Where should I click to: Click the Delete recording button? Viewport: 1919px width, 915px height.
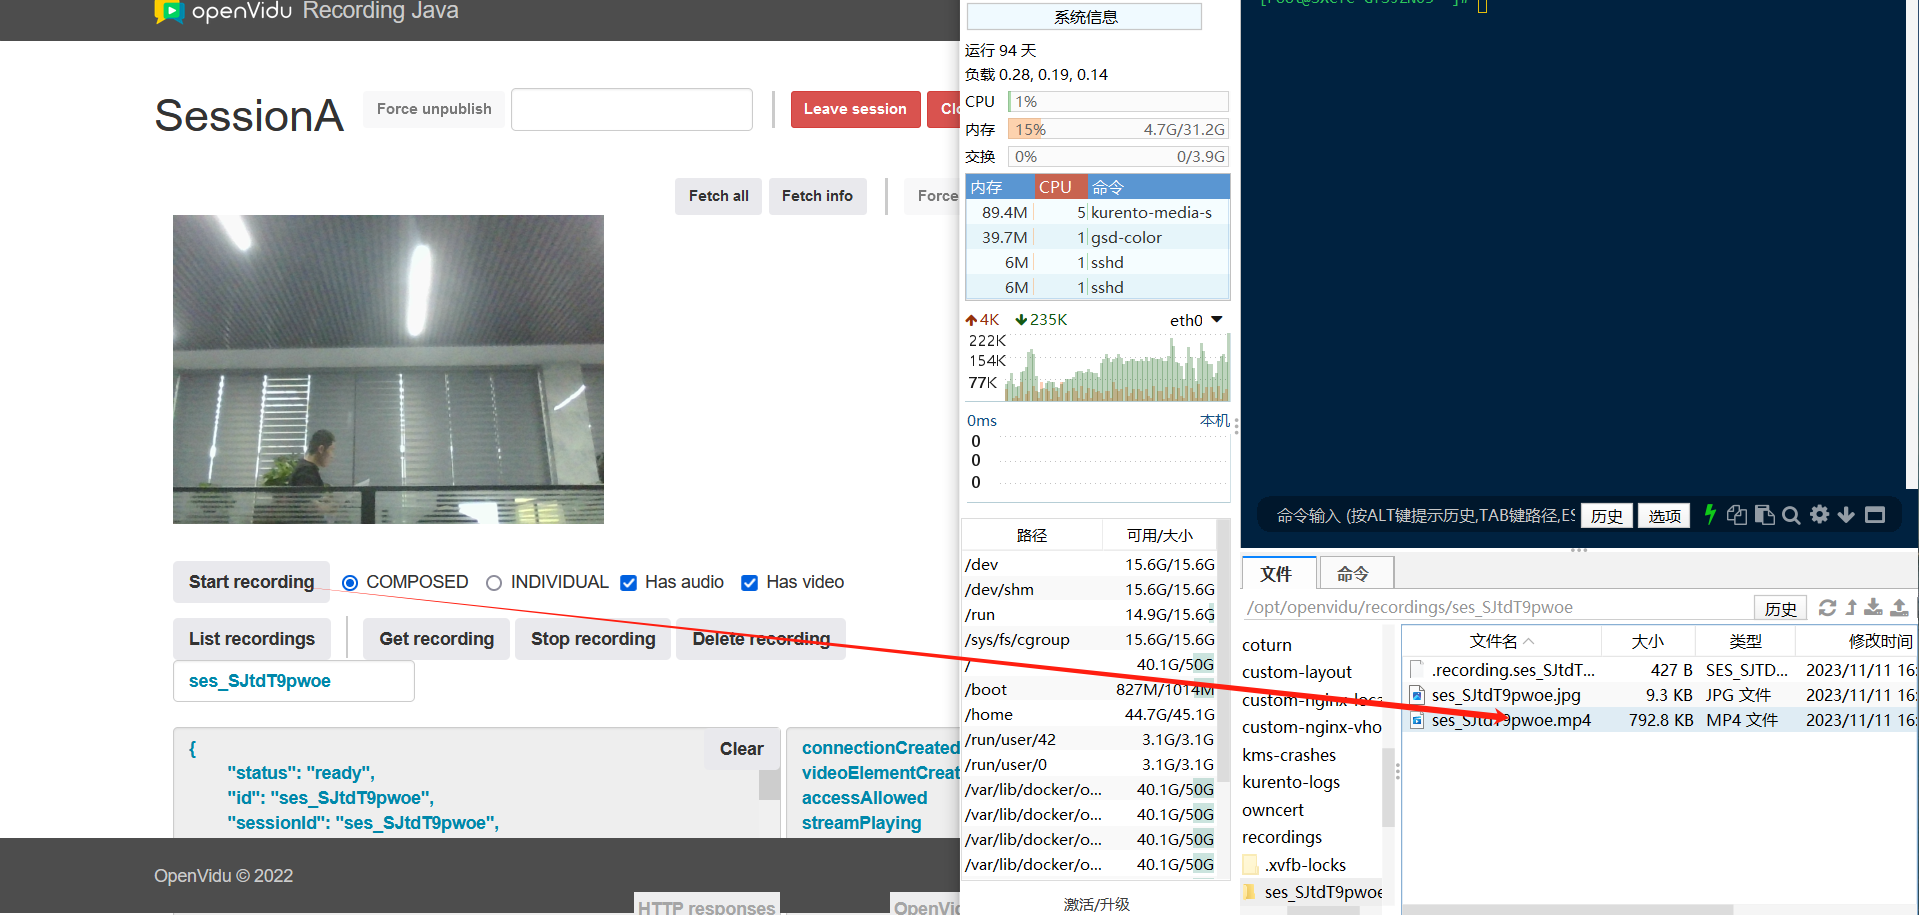pyautogui.click(x=761, y=639)
